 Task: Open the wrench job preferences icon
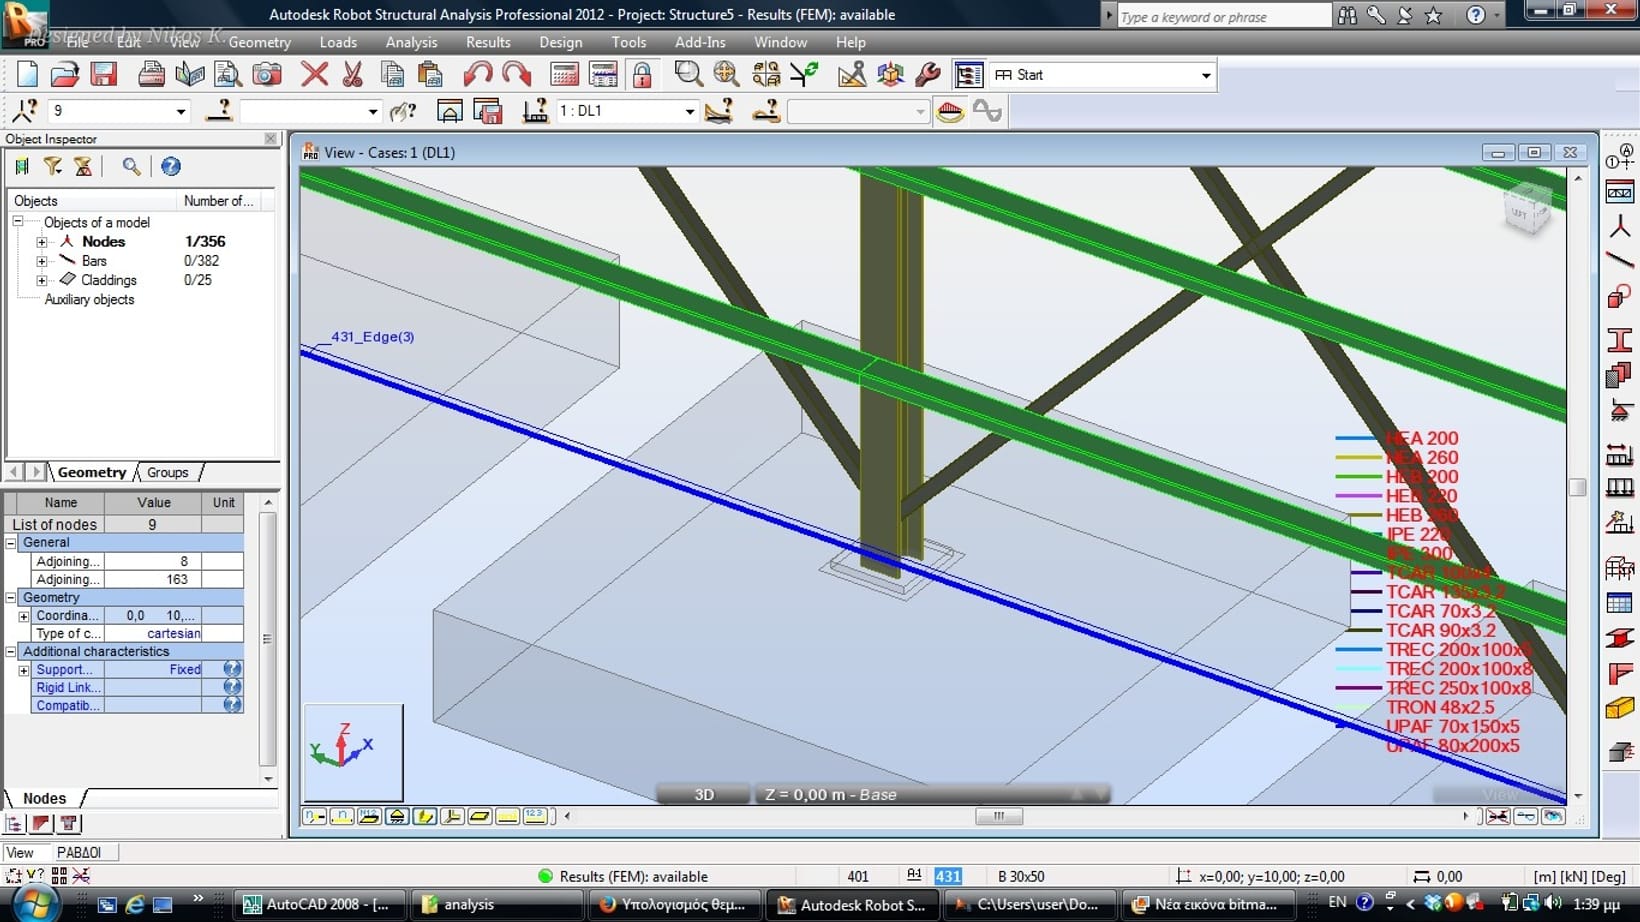[928, 75]
